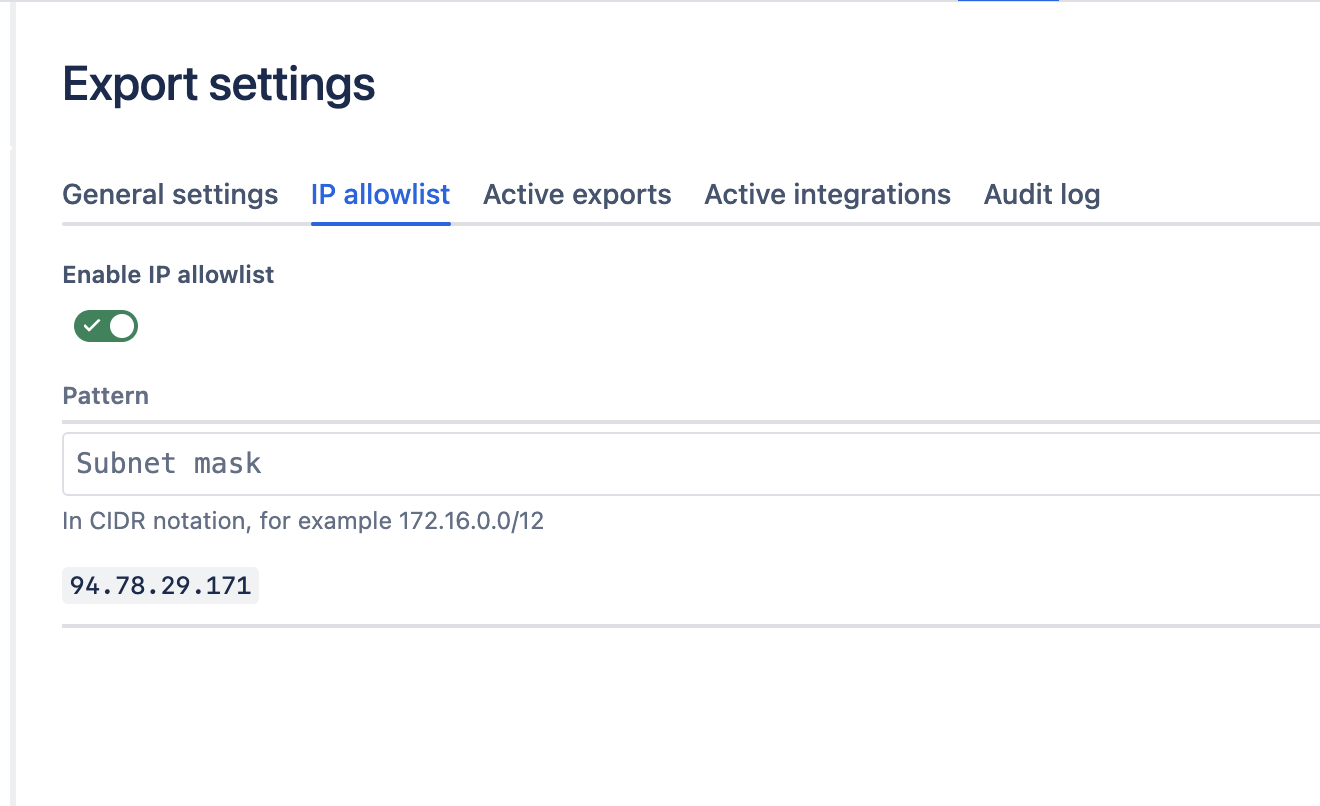
Task: Go to the Audit log tab
Action: click(x=1042, y=194)
